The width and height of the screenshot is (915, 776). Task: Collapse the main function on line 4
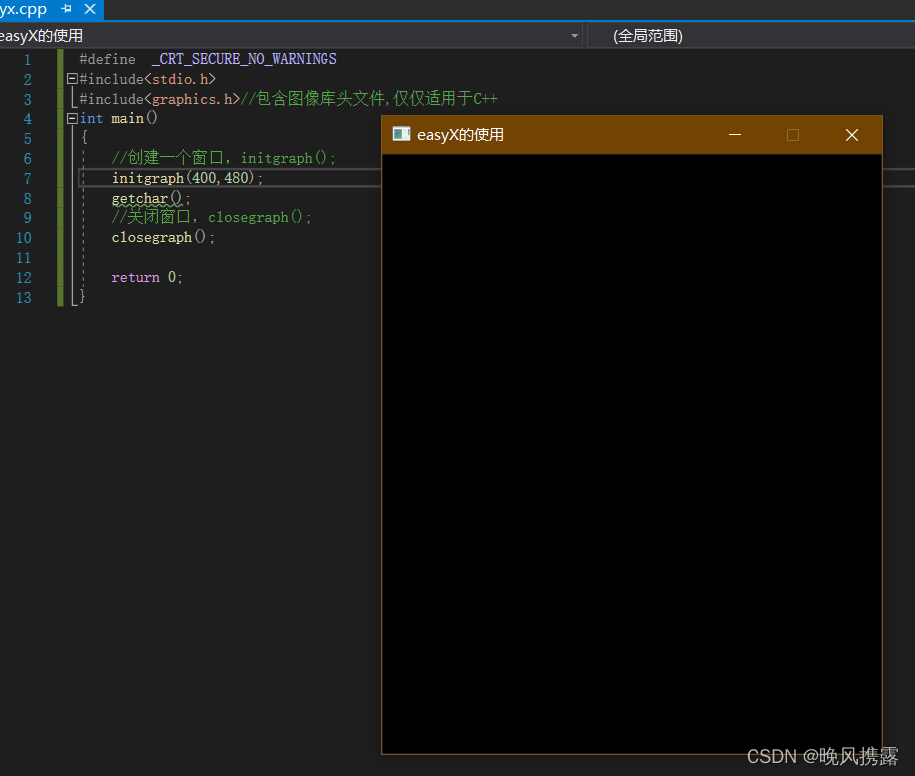pyautogui.click(x=71, y=118)
